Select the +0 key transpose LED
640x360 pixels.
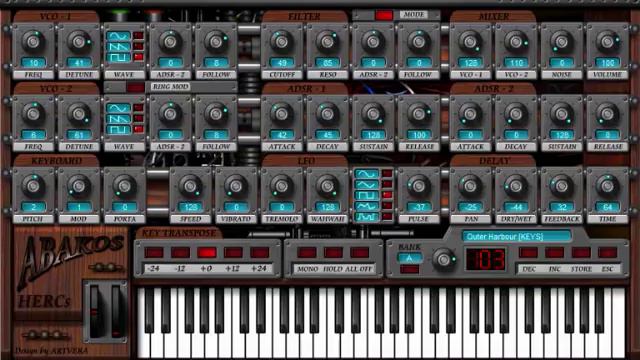point(207,252)
